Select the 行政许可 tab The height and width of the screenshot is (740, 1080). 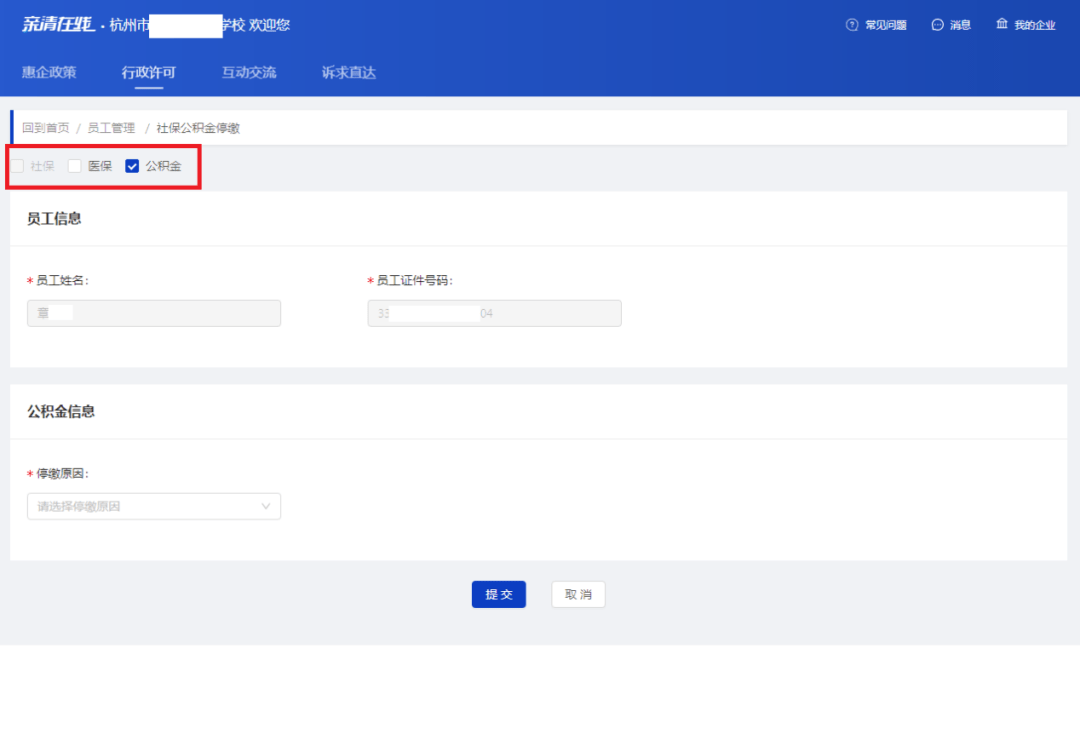(149, 73)
